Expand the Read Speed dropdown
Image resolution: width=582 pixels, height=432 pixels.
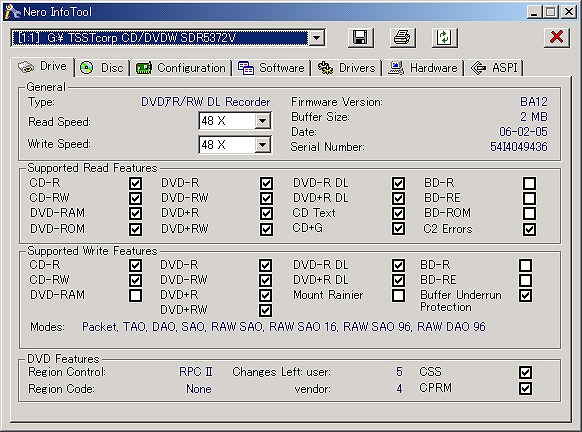[x=262, y=121]
